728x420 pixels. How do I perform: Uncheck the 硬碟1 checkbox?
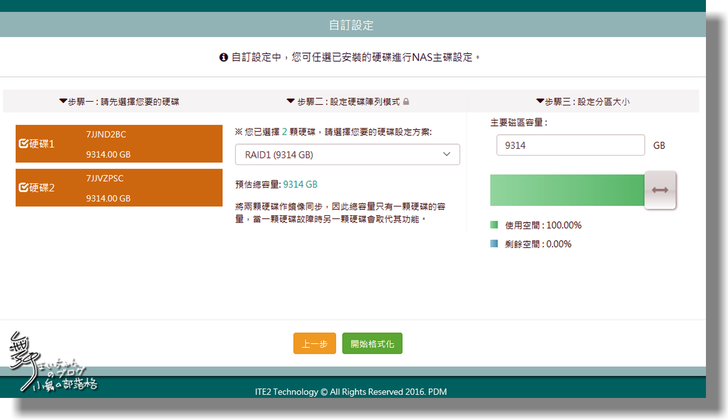click(24, 143)
